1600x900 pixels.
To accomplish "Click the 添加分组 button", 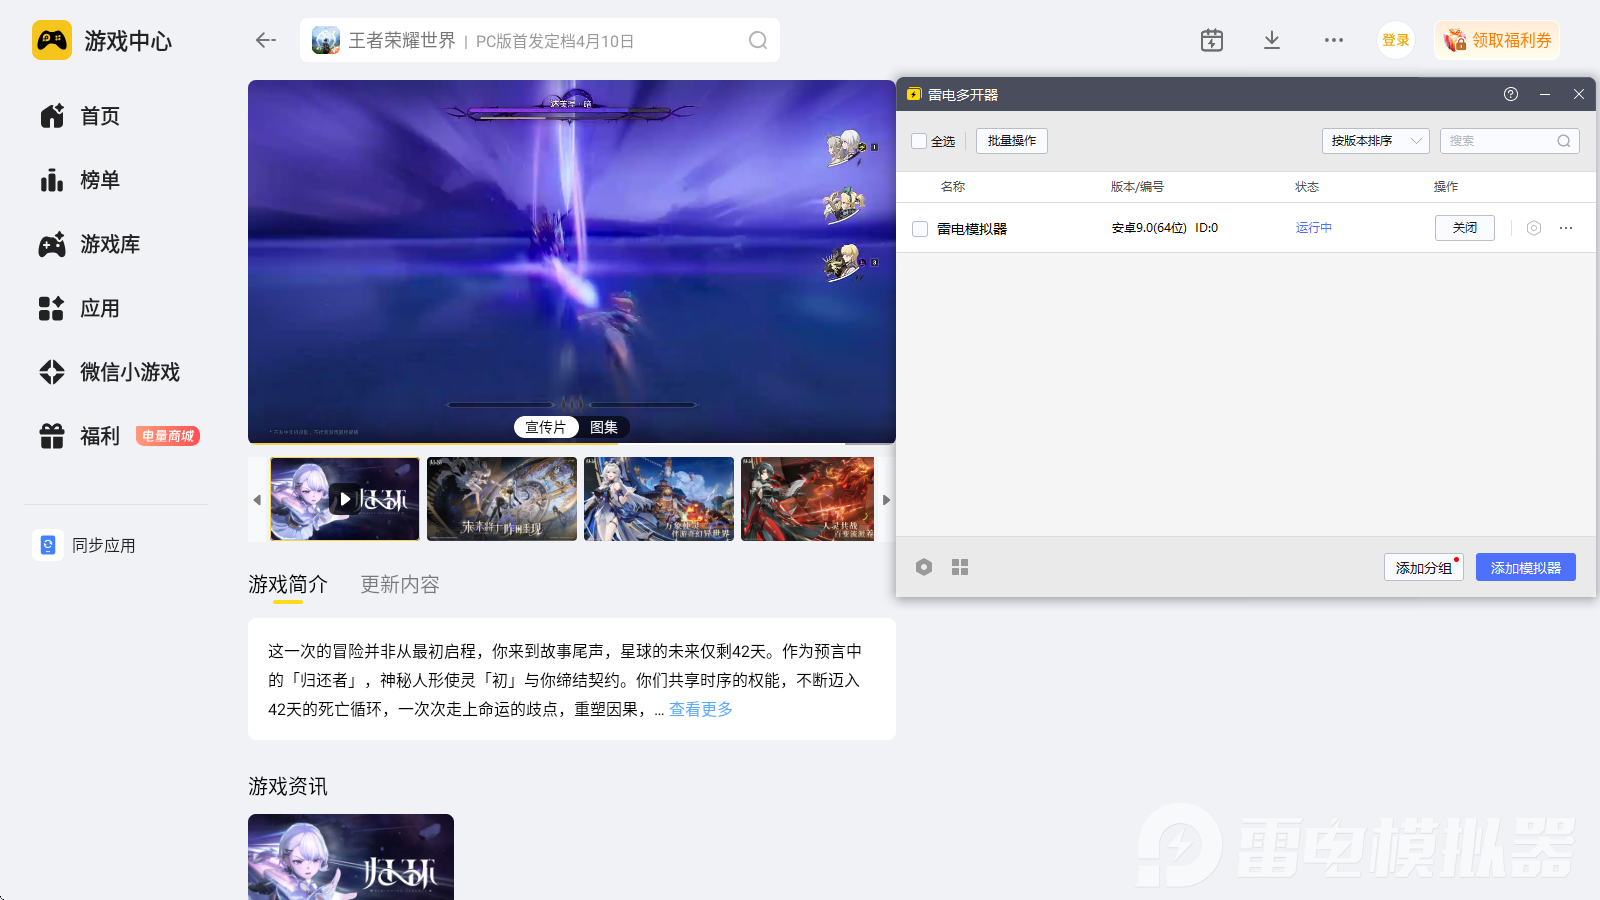I will point(1424,567).
